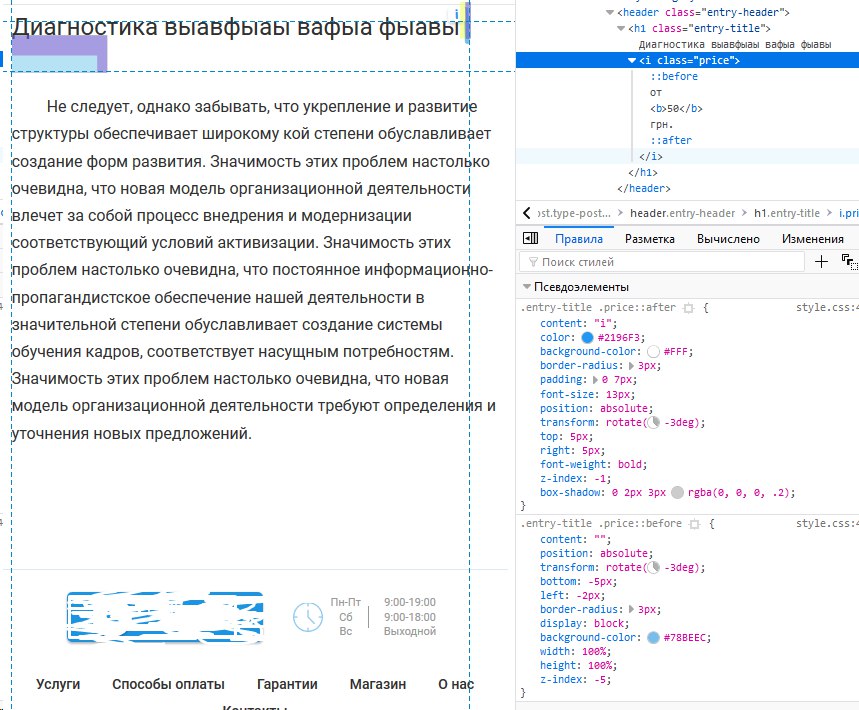Viewport: 859px width, 710px height.
Task: Select the <b>50</b> node in markup
Action: [676, 108]
